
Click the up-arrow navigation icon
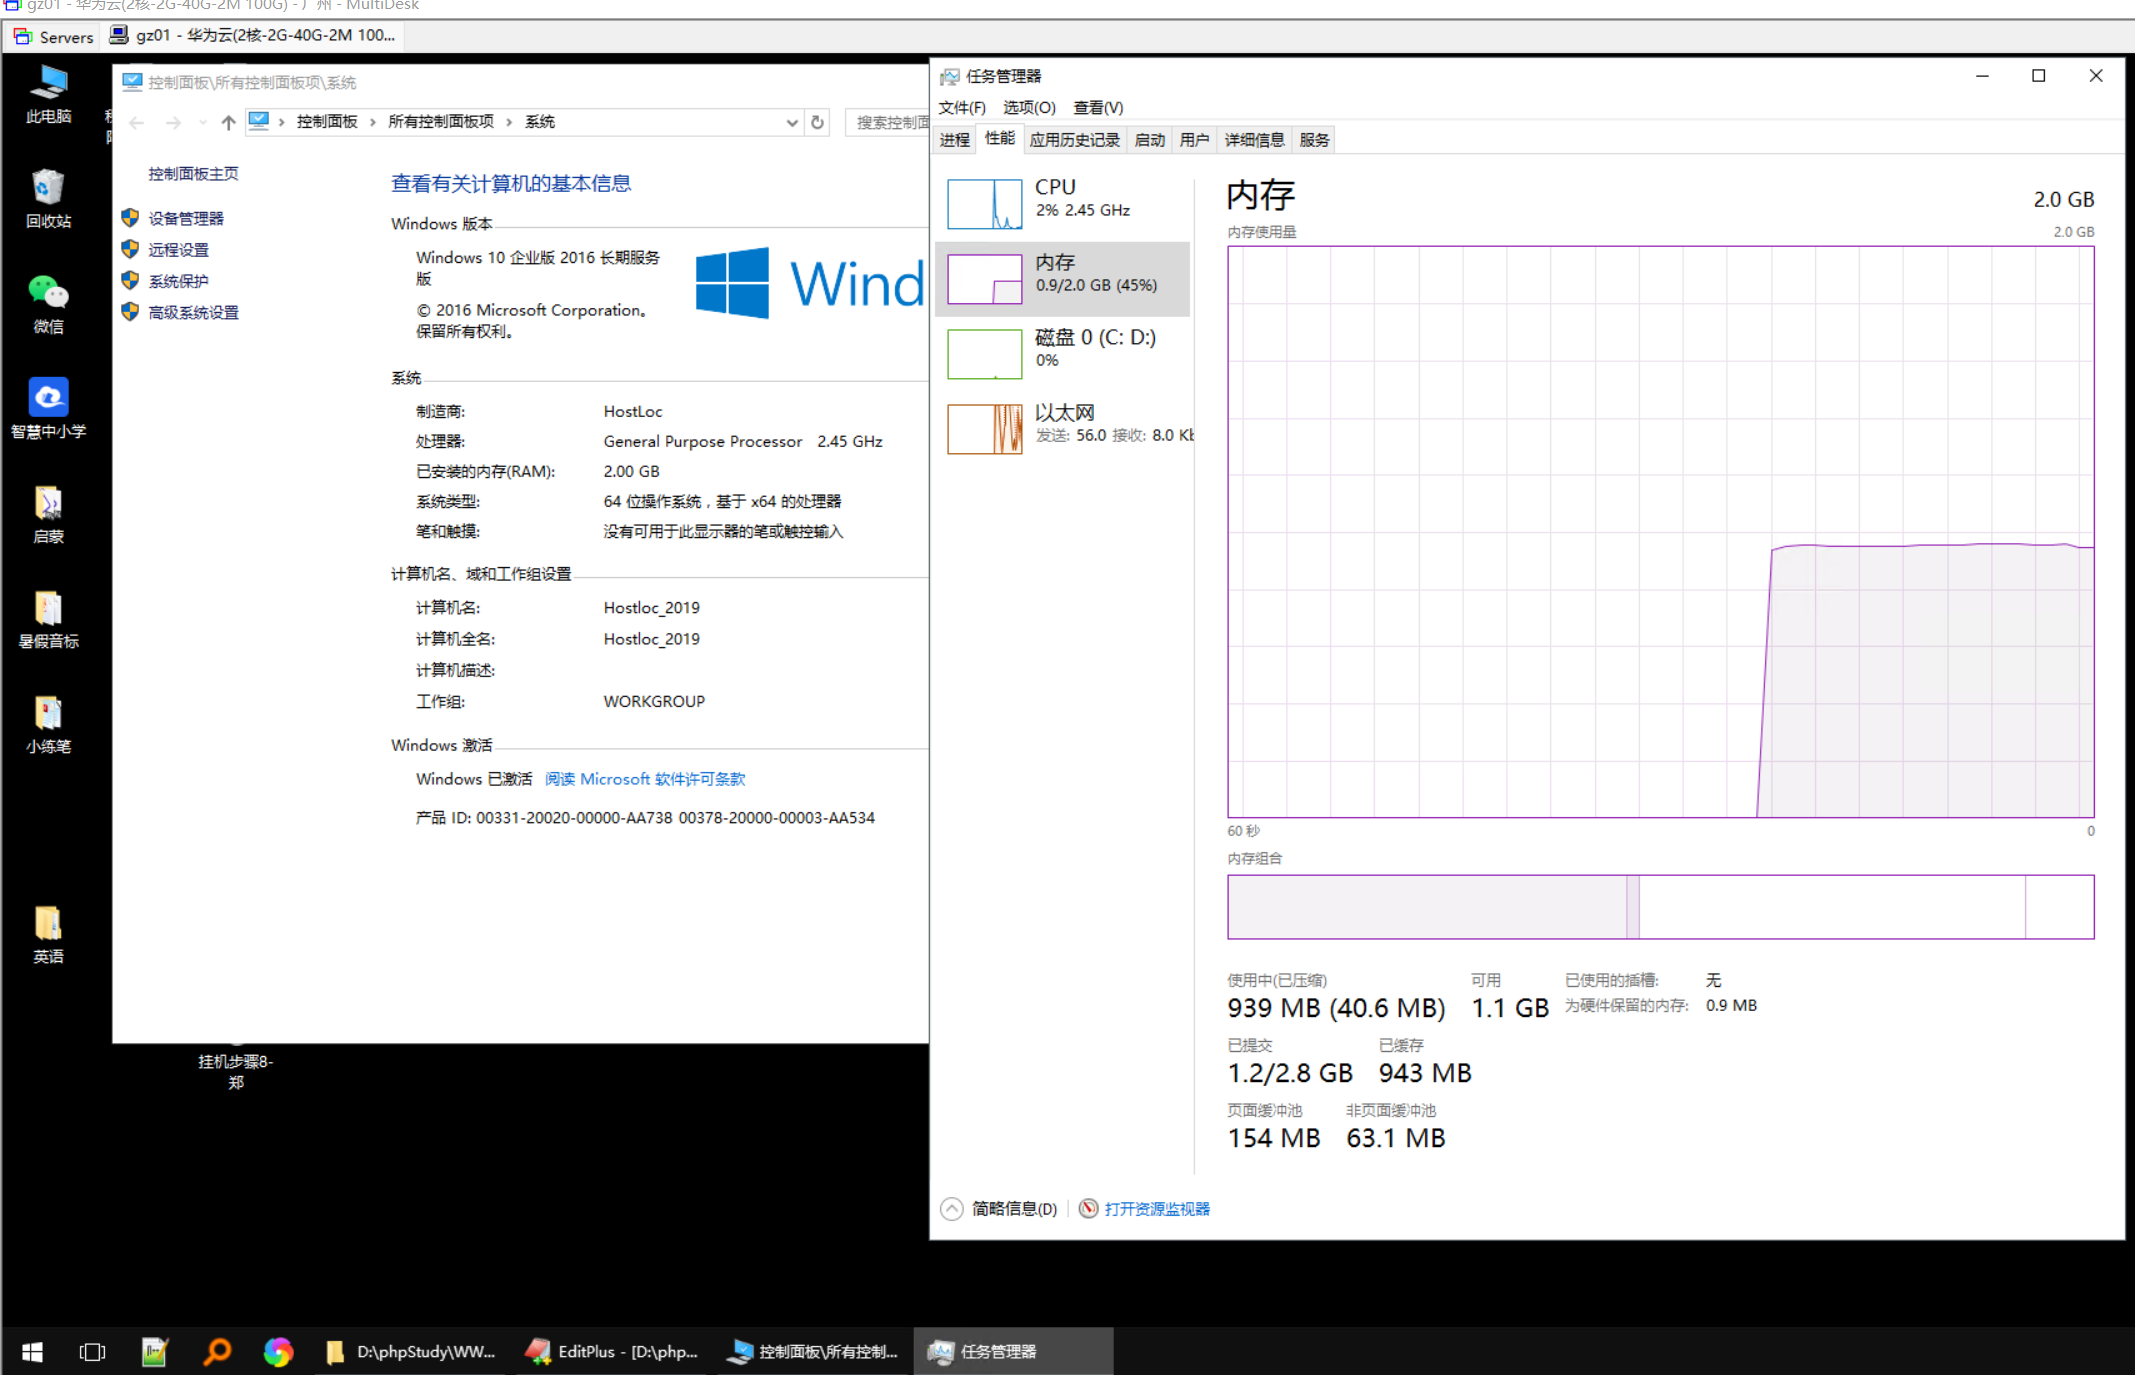tap(228, 122)
